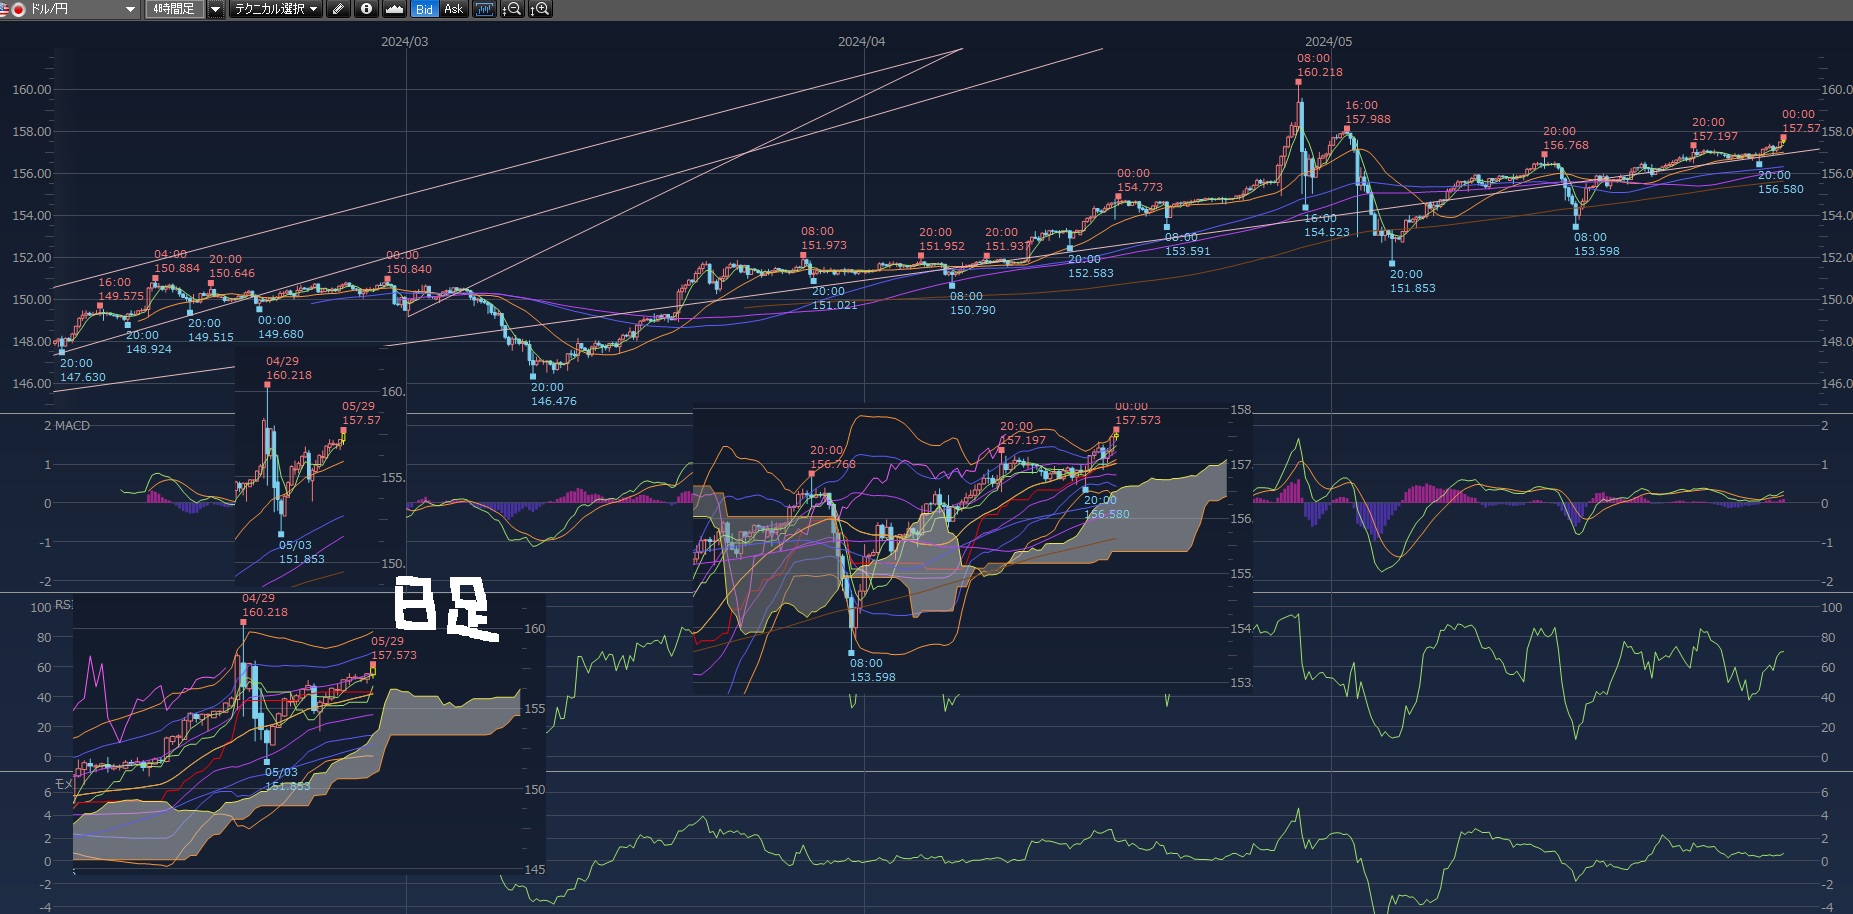Click the 2024/04 date label on the time axis
The width and height of the screenshot is (1853, 914).
click(x=861, y=42)
